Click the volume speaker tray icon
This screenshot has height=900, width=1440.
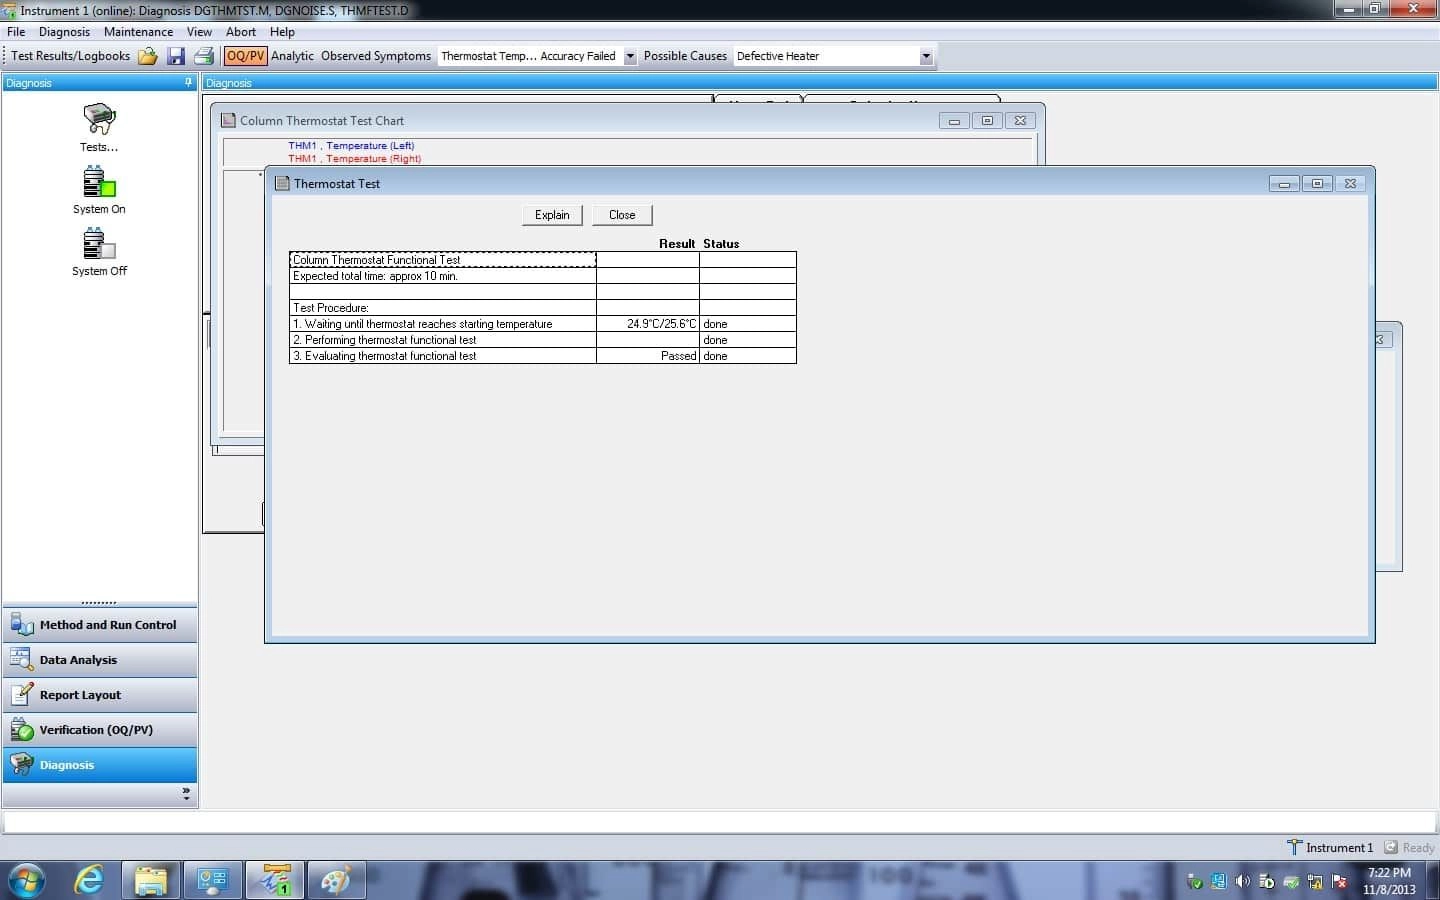click(x=1242, y=881)
